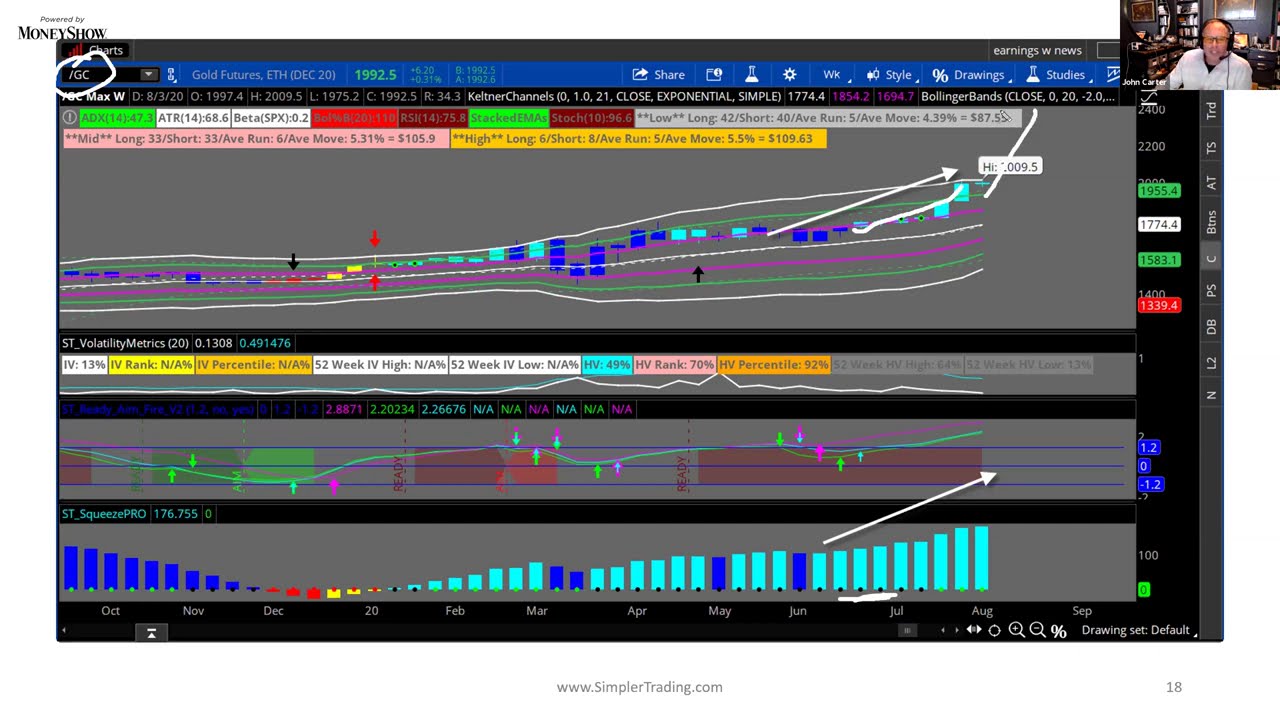Click the /GC symbol input field
The image size is (1280, 720).
click(x=100, y=75)
